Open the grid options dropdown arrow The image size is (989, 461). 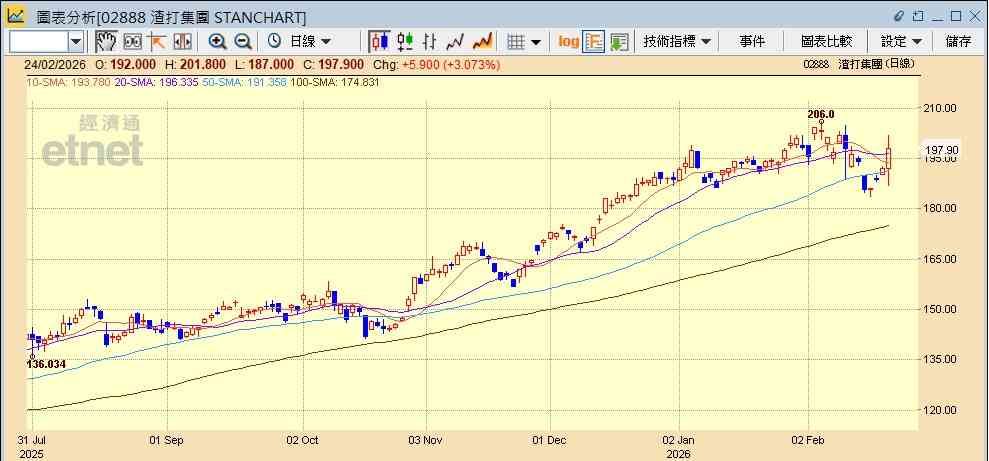535,42
